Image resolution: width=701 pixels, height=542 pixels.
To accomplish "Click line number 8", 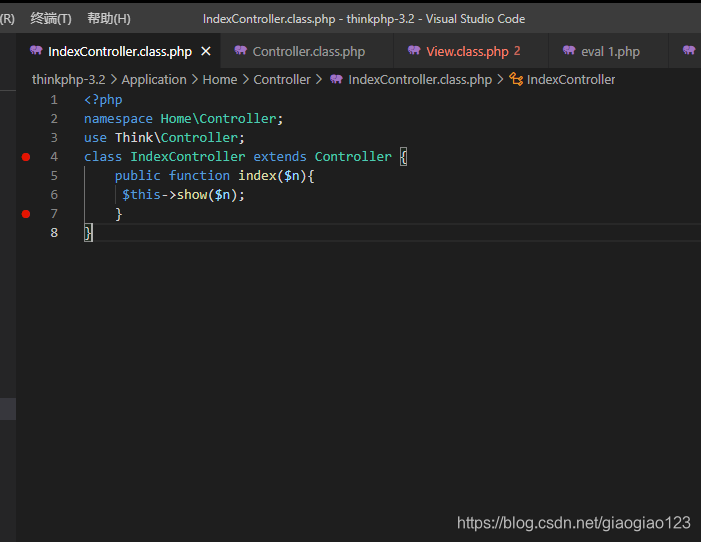I will pyautogui.click(x=54, y=233).
